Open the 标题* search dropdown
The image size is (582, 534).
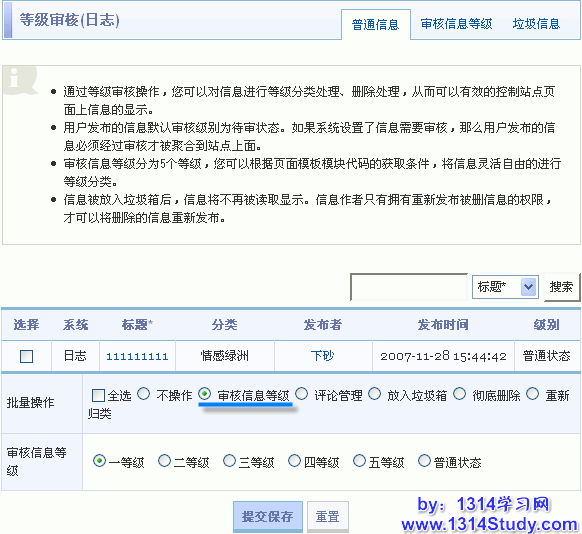pyautogui.click(x=505, y=287)
